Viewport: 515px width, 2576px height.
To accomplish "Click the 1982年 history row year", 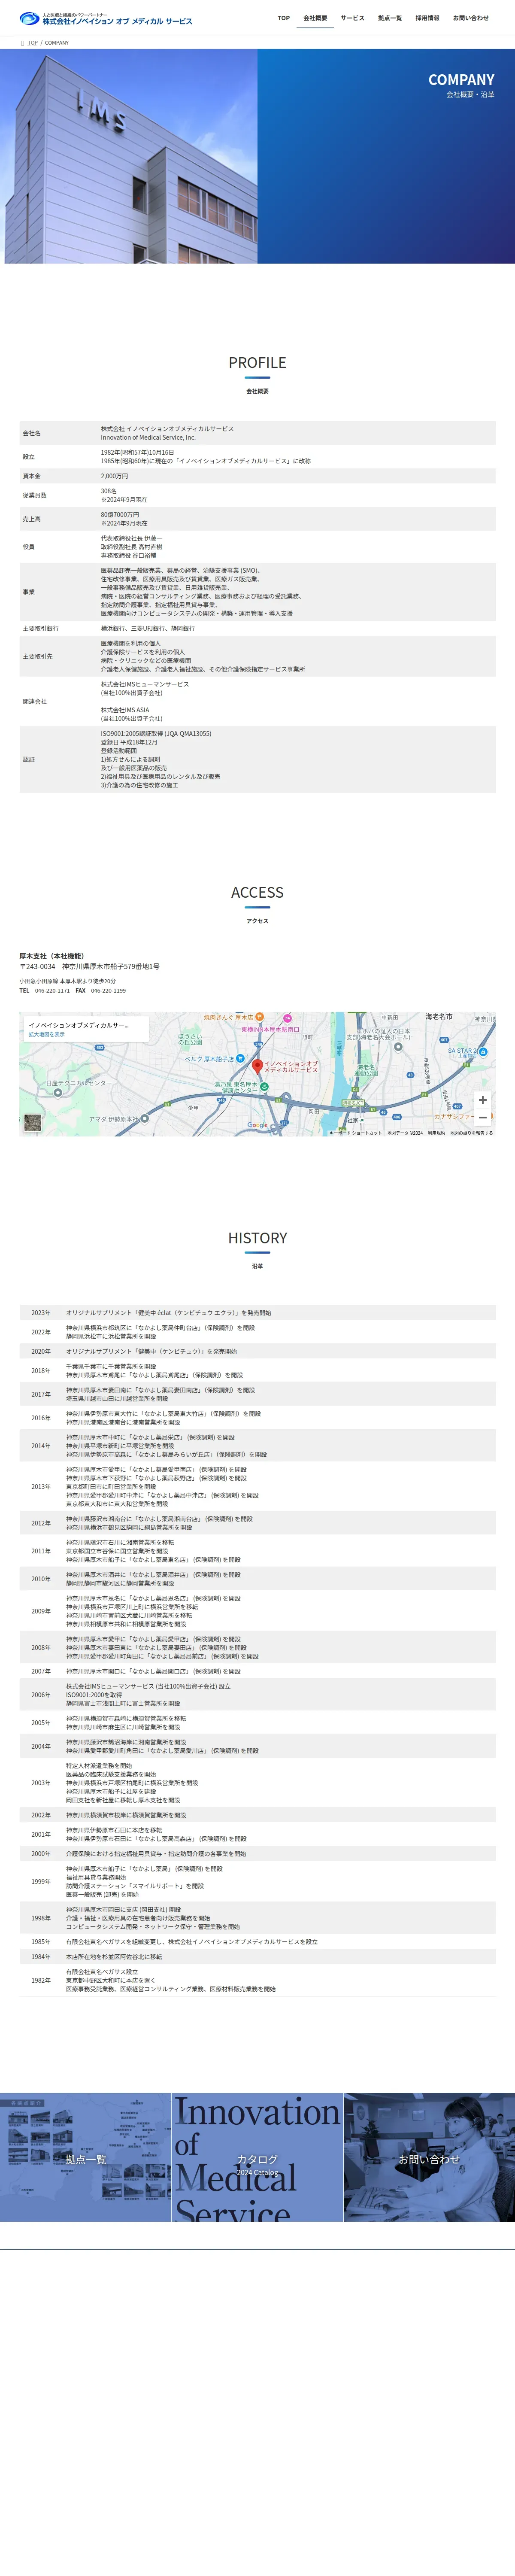I will 41,1980.
